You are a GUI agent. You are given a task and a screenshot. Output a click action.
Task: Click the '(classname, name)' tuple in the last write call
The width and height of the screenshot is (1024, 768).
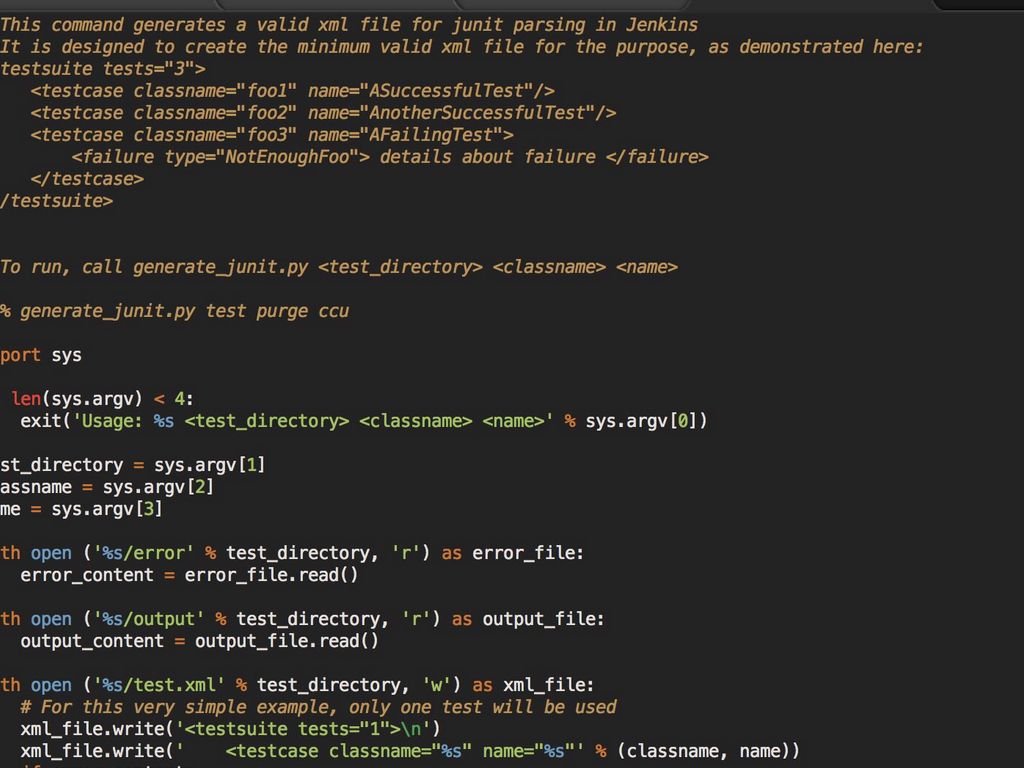(708, 750)
